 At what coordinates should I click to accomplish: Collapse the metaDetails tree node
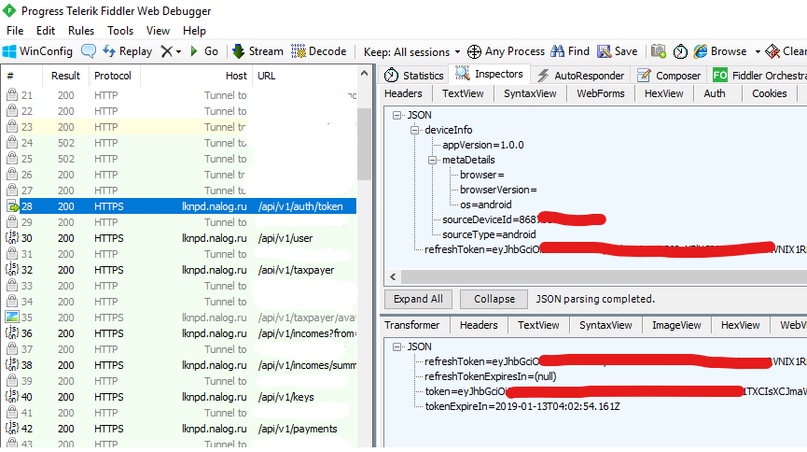click(432, 160)
